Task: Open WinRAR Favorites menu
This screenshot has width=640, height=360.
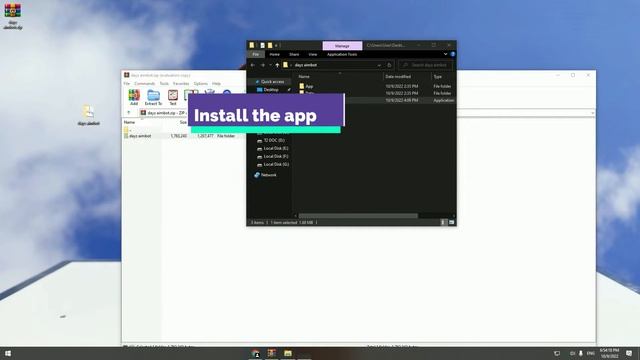Action: [x=181, y=83]
